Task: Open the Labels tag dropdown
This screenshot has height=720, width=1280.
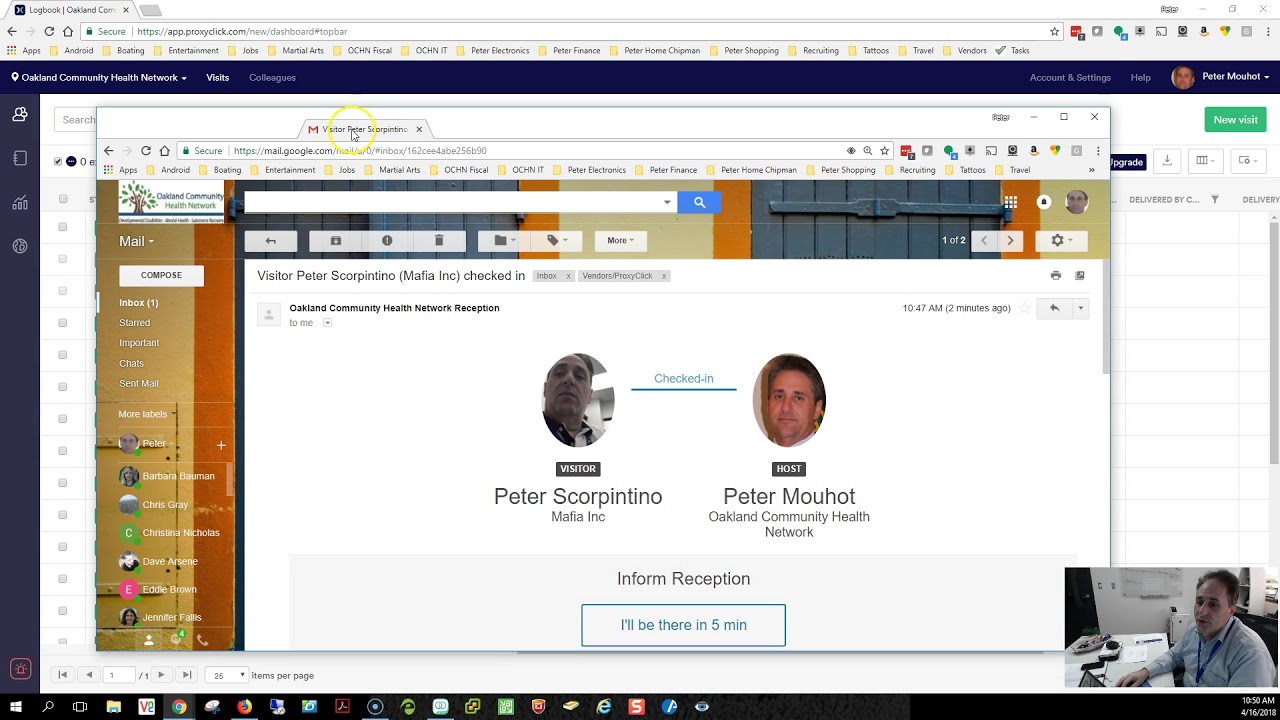Action: [556, 240]
